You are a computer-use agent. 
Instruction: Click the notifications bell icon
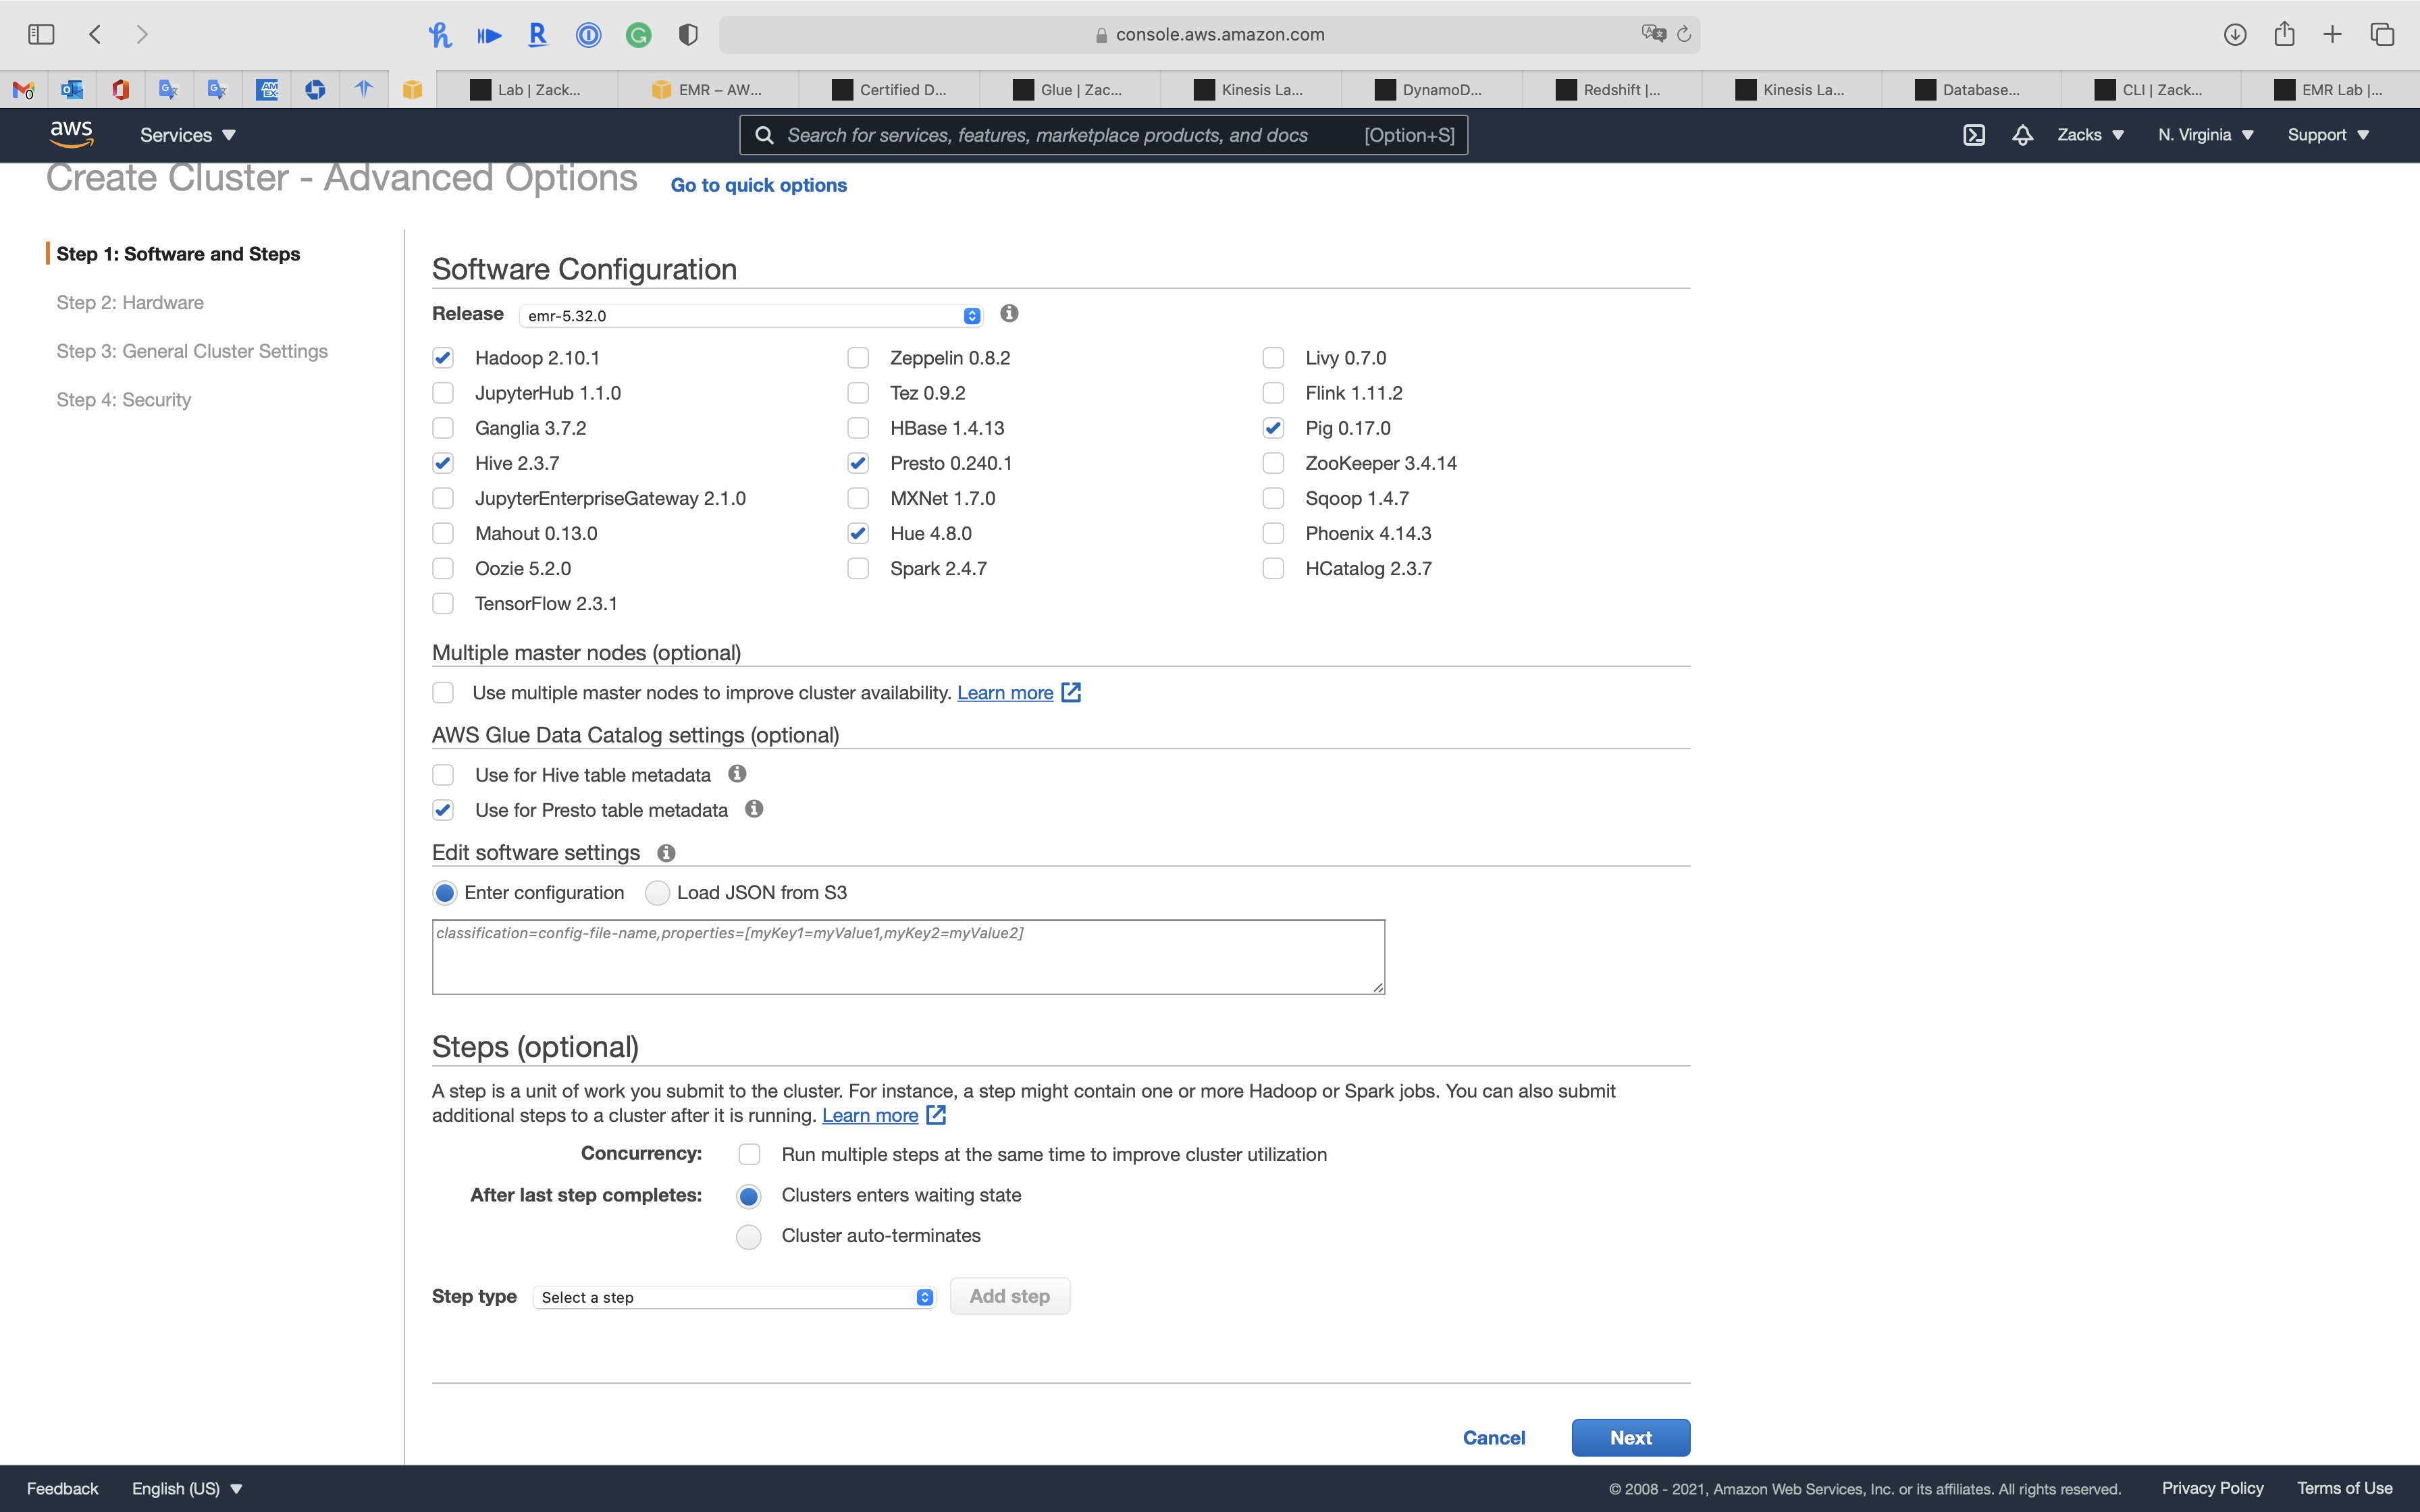(x=2022, y=135)
